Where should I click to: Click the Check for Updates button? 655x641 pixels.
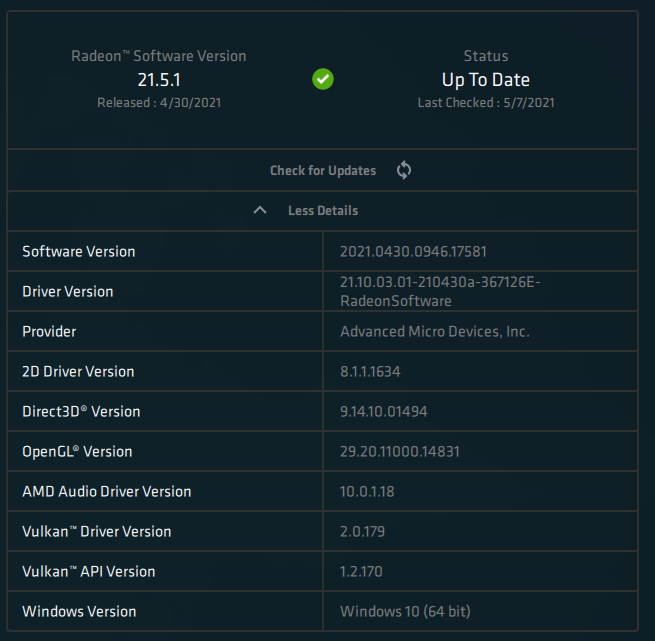(322, 170)
